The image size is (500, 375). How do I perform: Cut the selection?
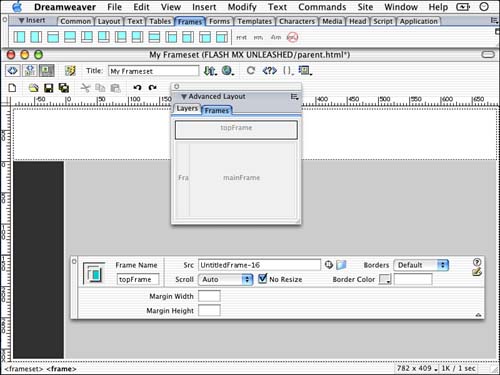[85, 88]
